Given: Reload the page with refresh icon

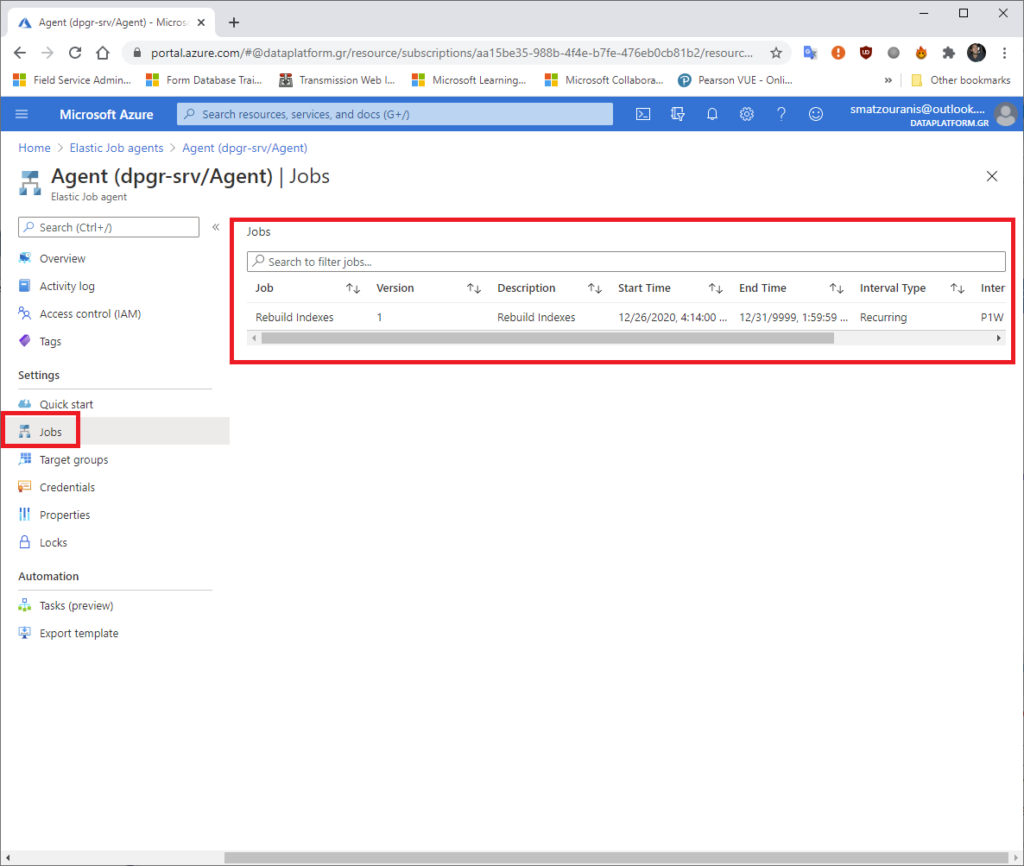Looking at the screenshot, I should coord(75,53).
